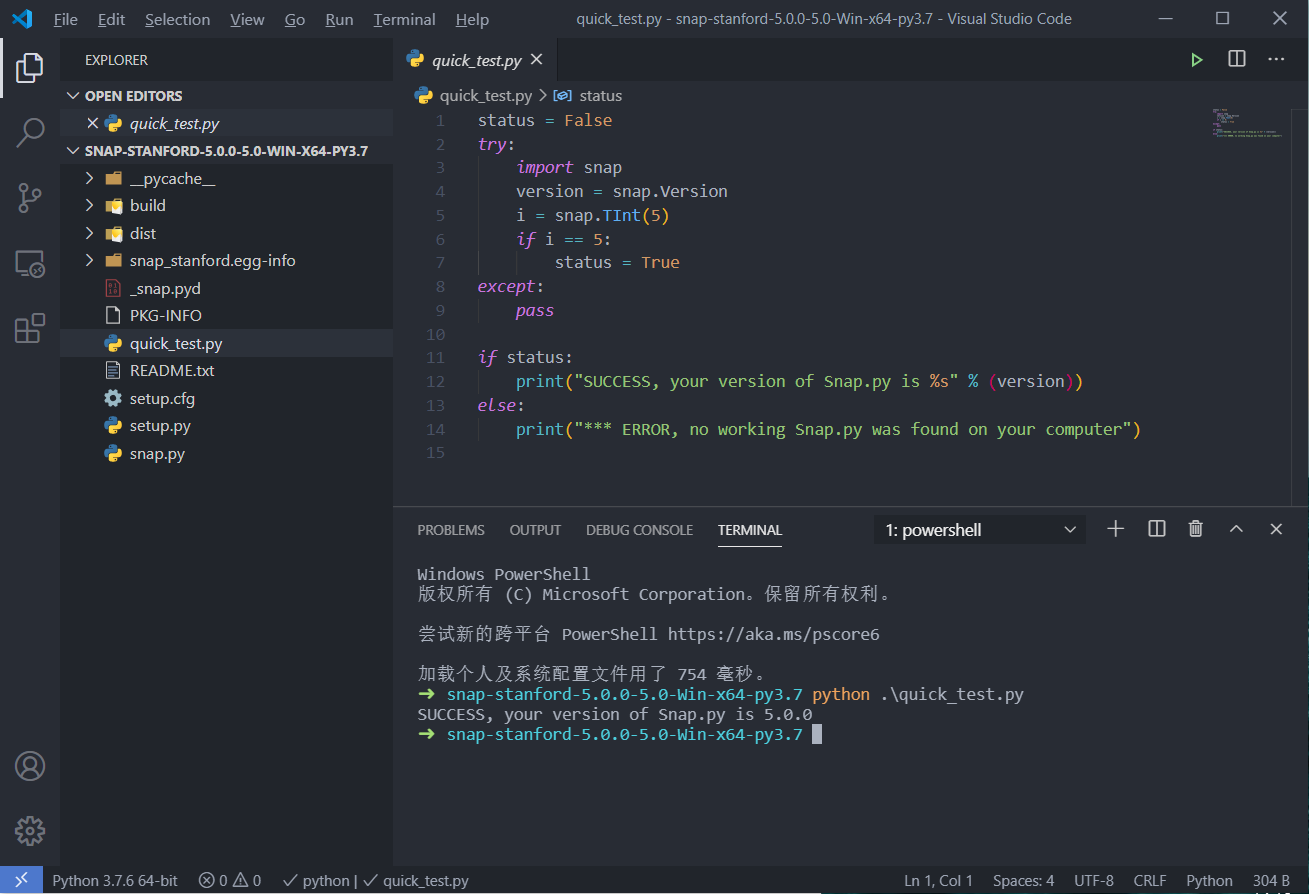Split the terminal pane
Viewport: 1309px width, 894px height.
pyautogui.click(x=1156, y=528)
